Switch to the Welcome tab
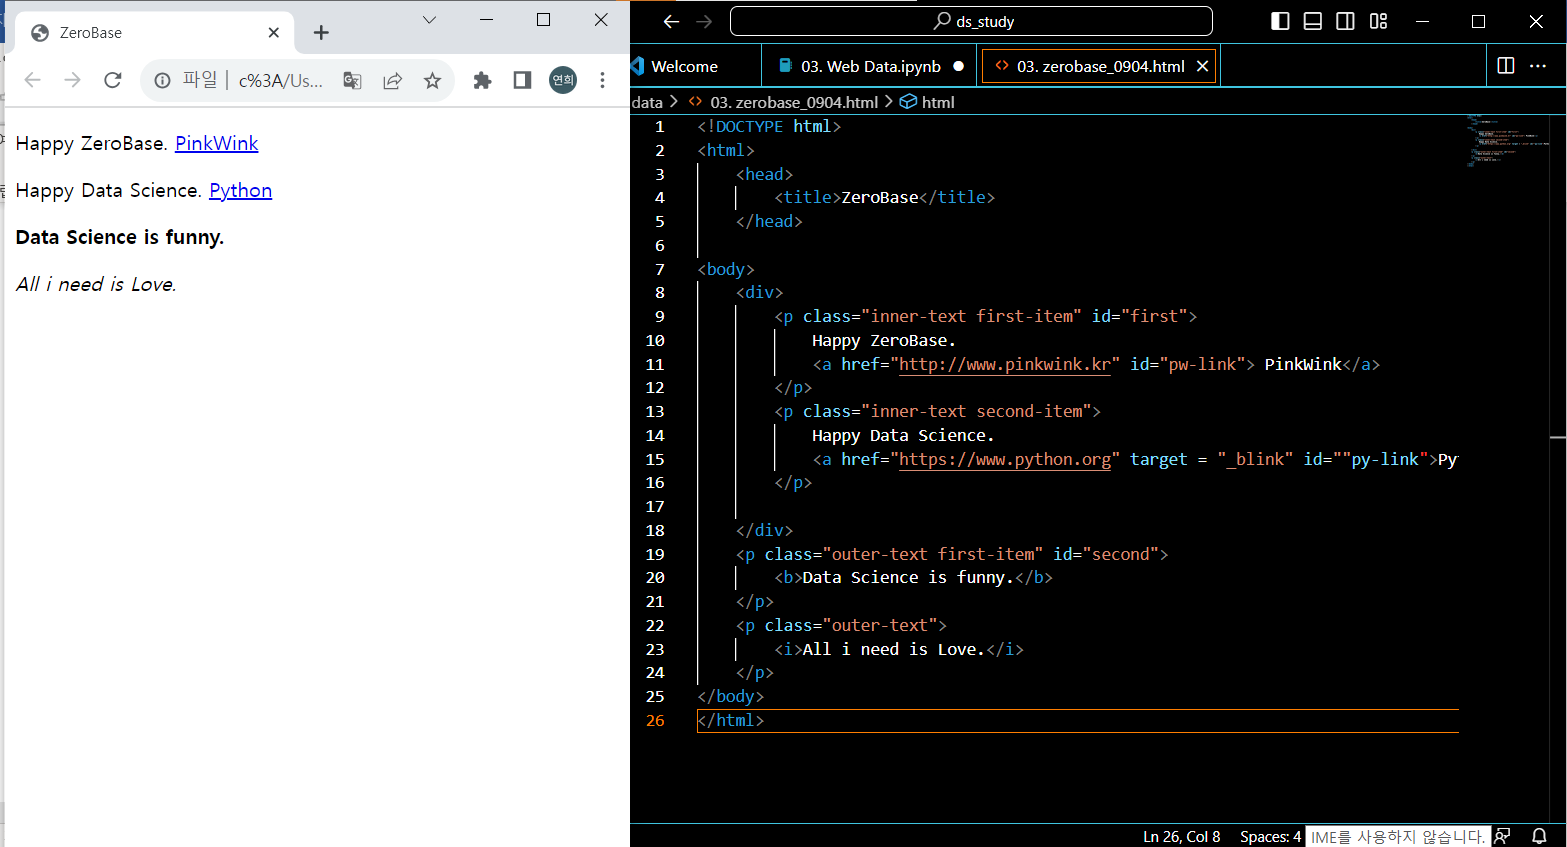This screenshot has height=847, width=1567. pyautogui.click(x=684, y=66)
